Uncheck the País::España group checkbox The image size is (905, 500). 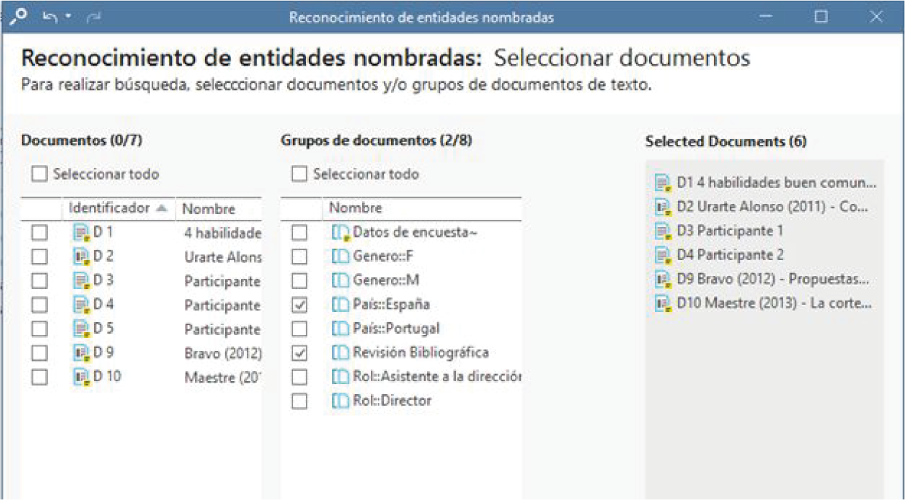pyautogui.click(x=299, y=305)
